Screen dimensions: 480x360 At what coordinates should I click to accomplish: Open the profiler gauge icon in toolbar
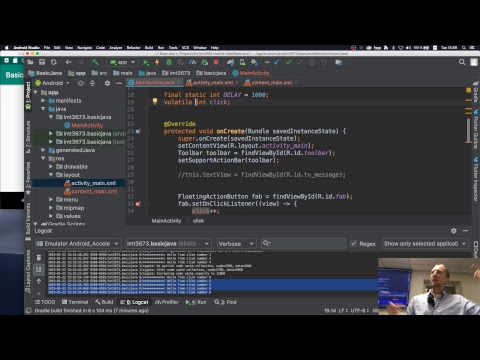192,62
